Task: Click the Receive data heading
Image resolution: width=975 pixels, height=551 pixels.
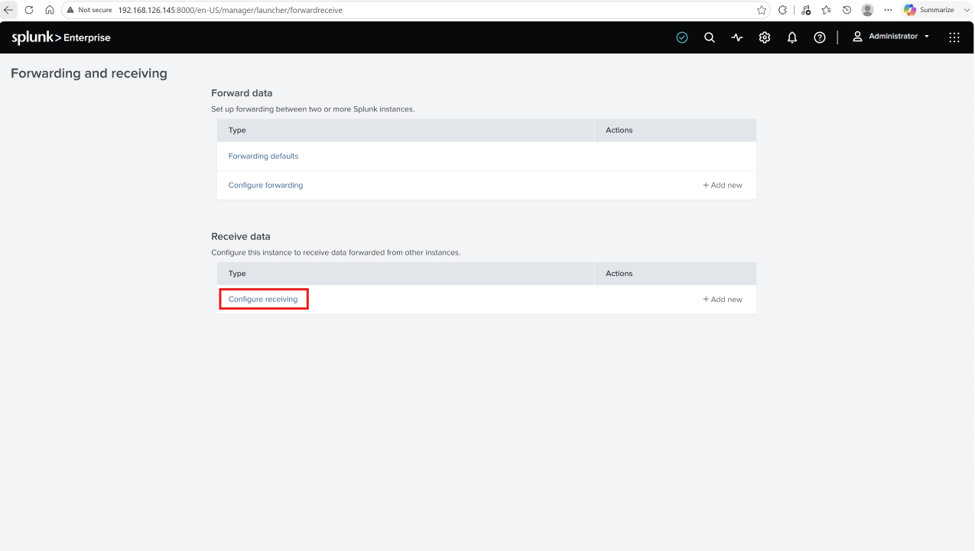Action: coord(241,236)
